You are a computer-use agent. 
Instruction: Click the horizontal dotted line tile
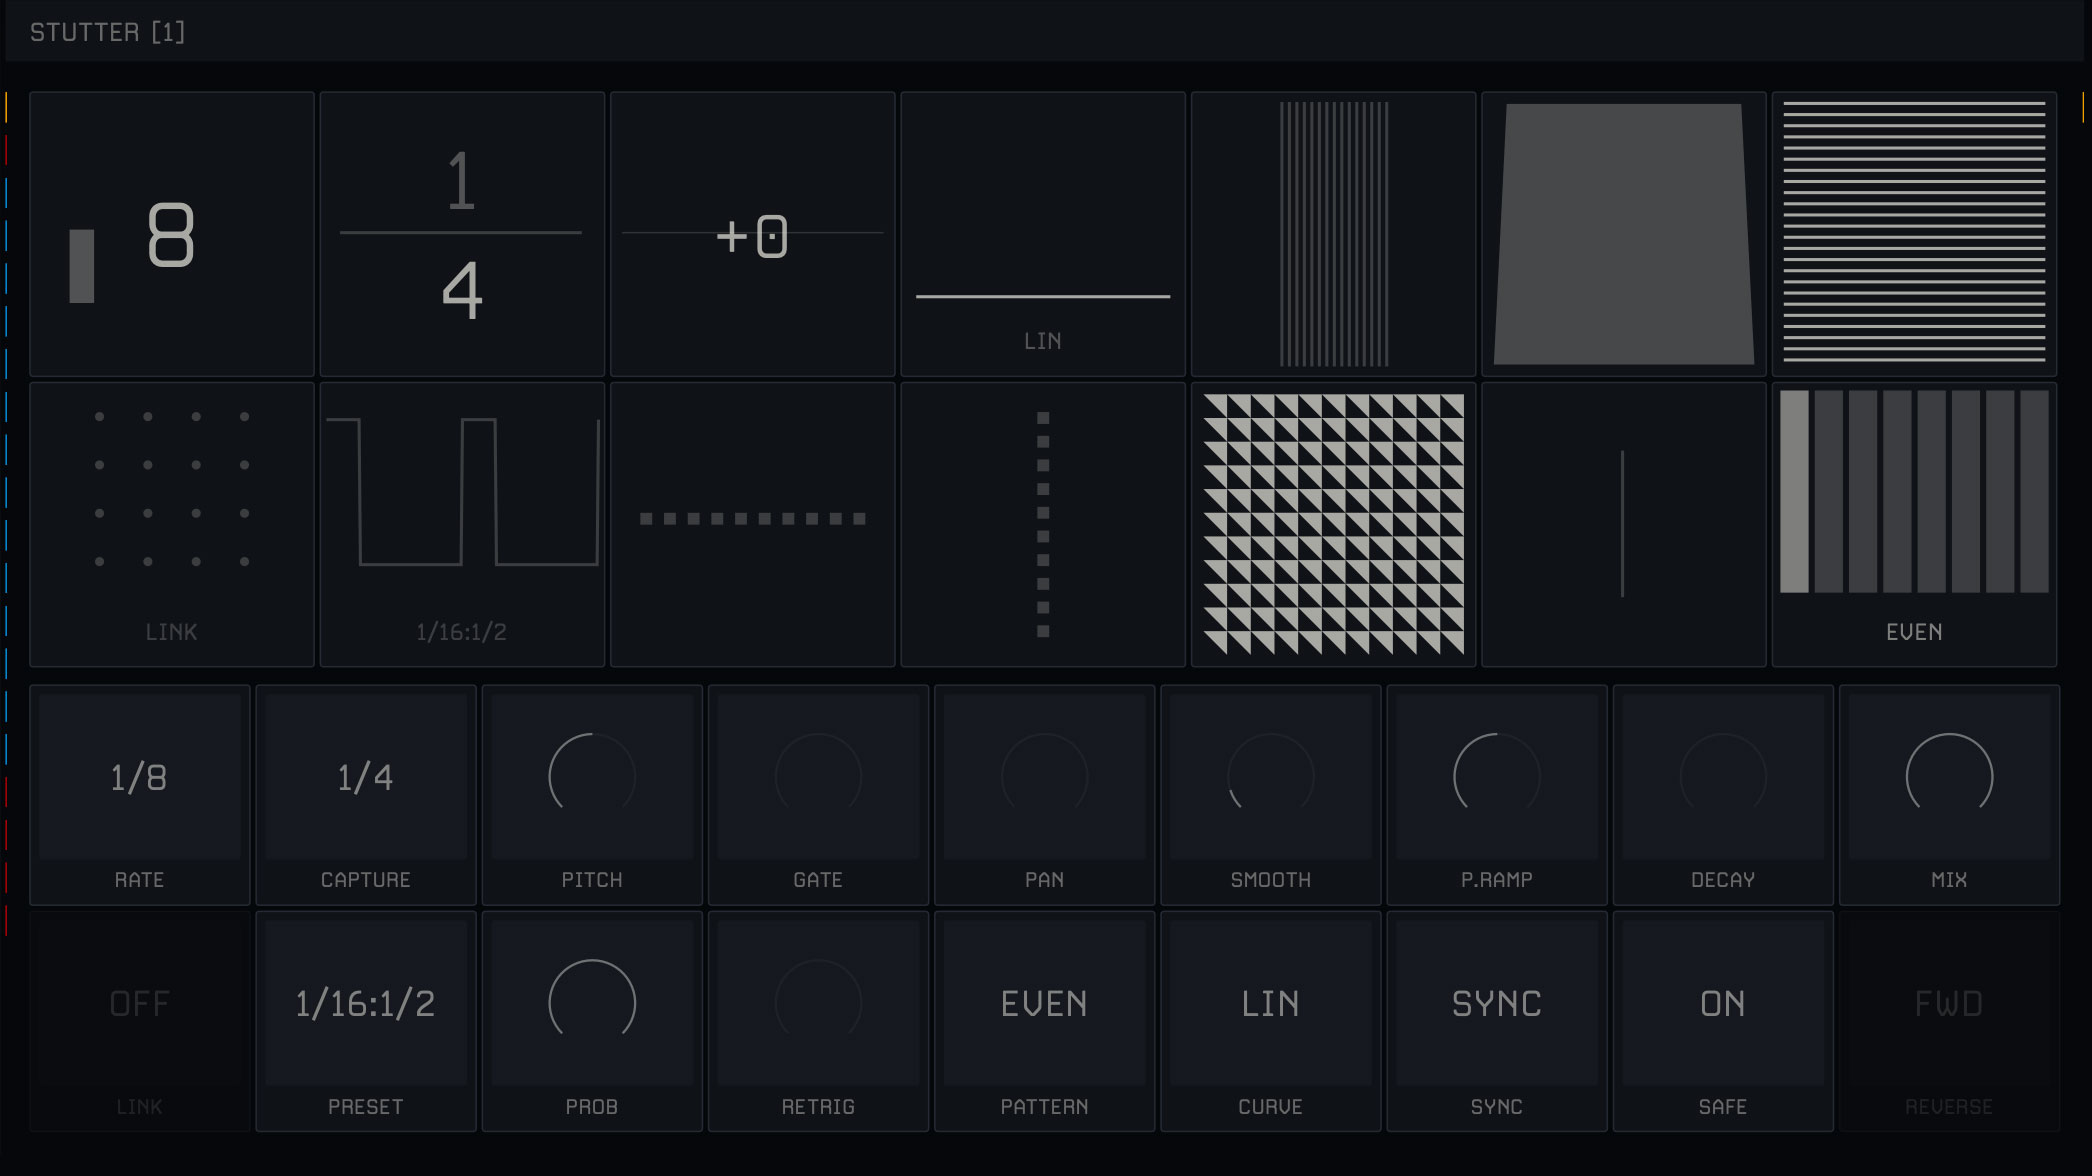[x=752, y=523]
